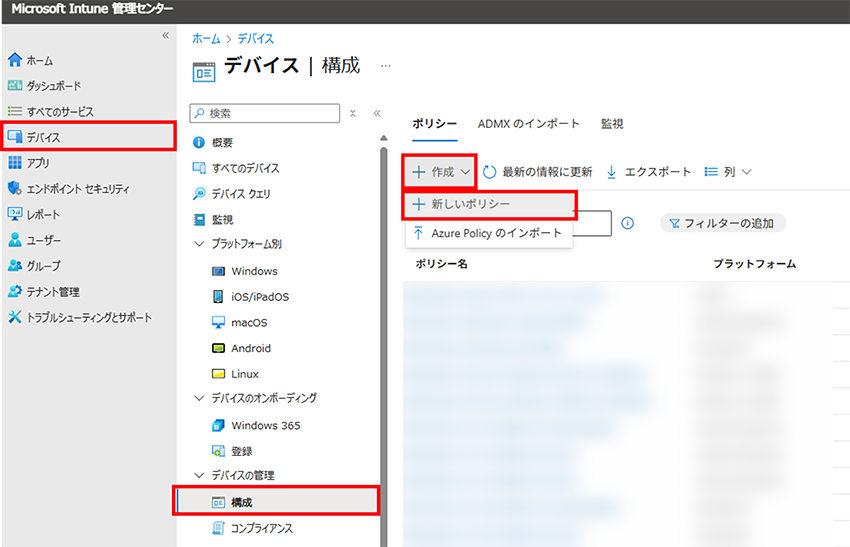Clear the device menu search with X
The width and height of the screenshot is (850, 547).
(x=353, y=113)
